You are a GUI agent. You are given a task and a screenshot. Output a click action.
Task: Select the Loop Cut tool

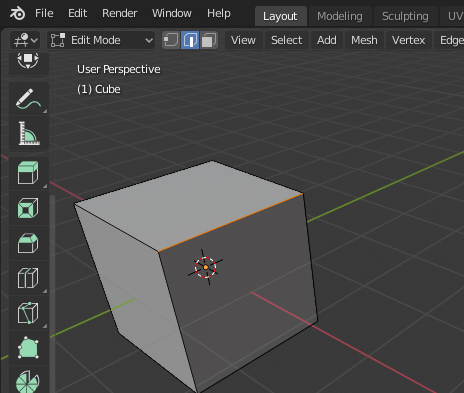pyautogui.click(x=29, y=278)
